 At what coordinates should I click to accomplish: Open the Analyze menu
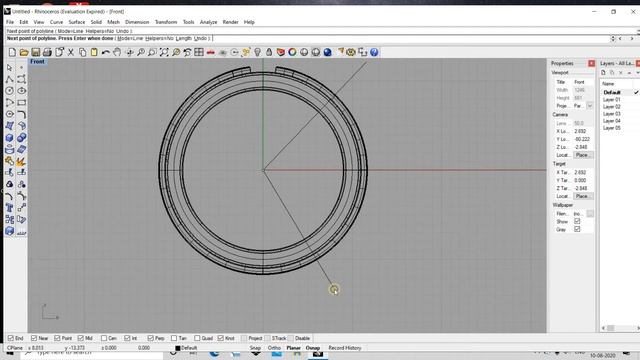[x=208, y=22]
